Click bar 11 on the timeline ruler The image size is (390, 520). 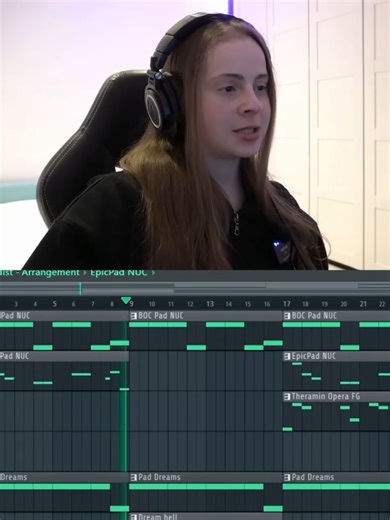click(x=171, y=304)
